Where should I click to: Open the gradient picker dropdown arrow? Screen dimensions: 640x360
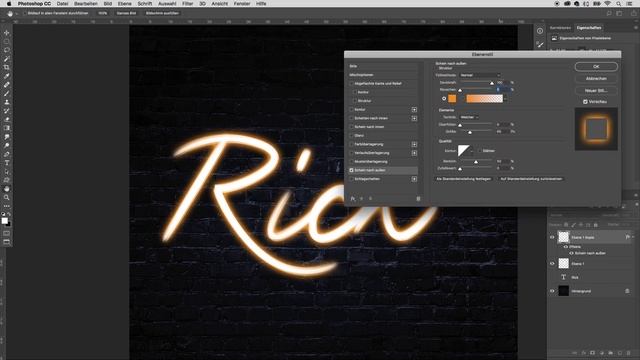coord(505,98)
